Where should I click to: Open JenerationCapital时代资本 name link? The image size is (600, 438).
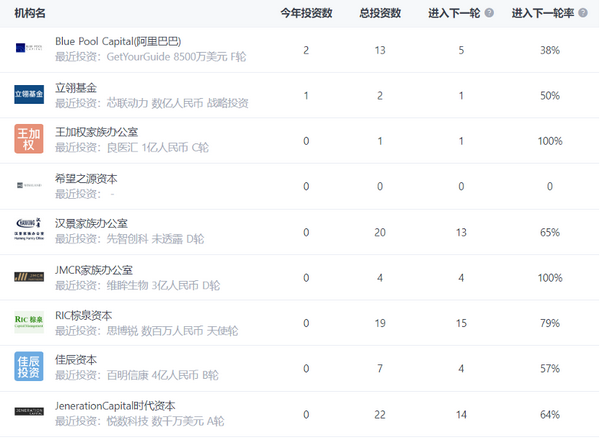coord(115,406)
